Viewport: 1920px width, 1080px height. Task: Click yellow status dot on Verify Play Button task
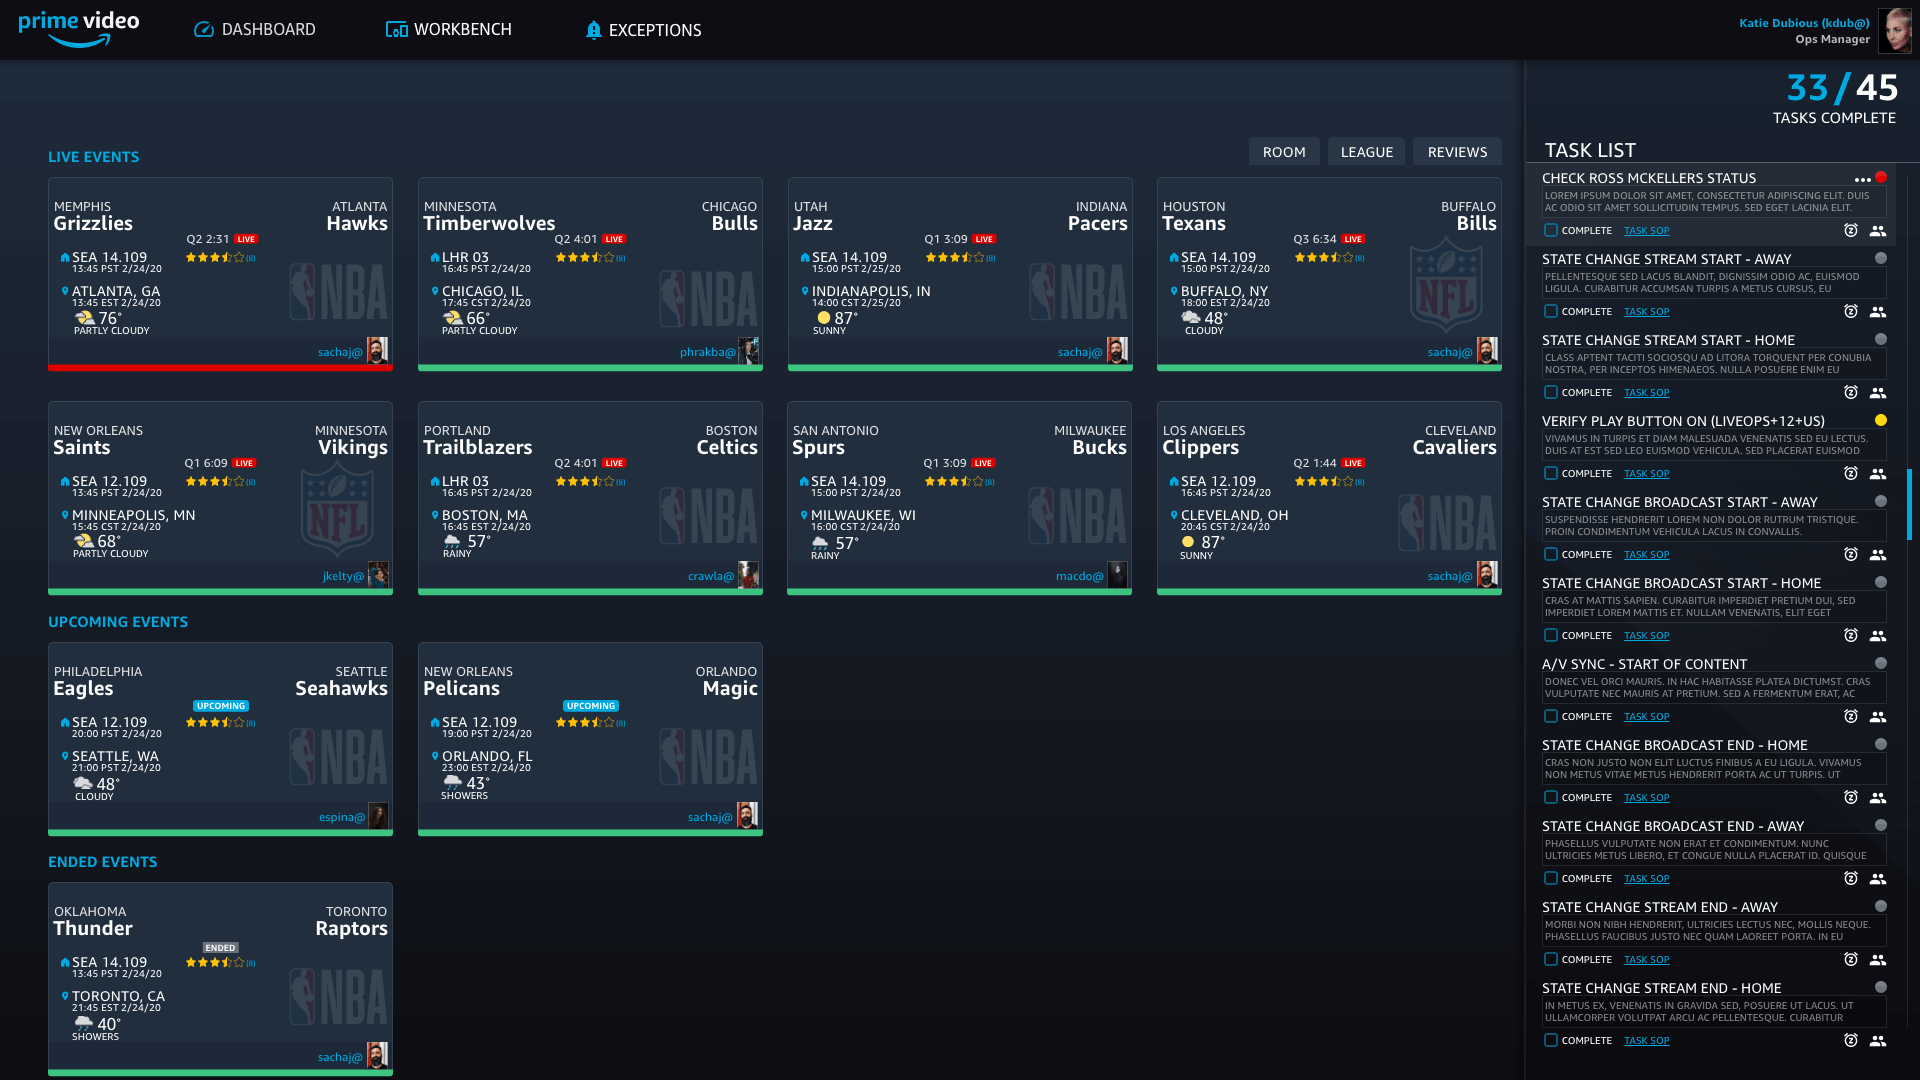pos(1881,421)
